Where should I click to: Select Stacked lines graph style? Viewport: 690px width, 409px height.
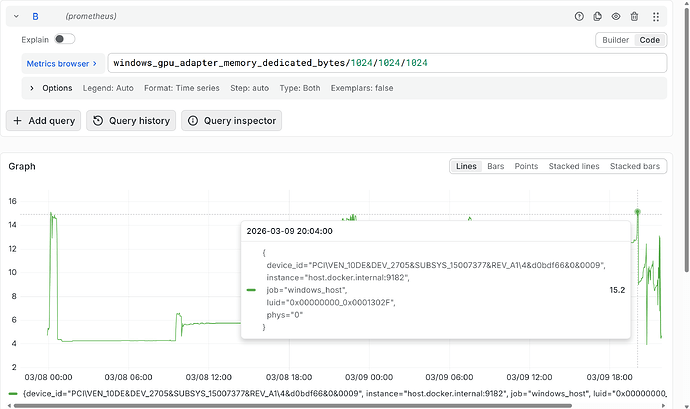[573, 166]
